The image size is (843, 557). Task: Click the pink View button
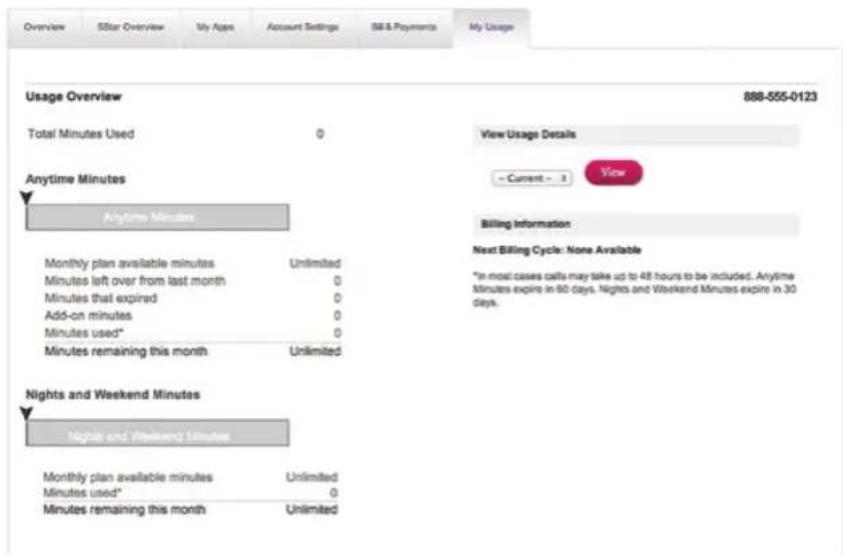[613, 173]
